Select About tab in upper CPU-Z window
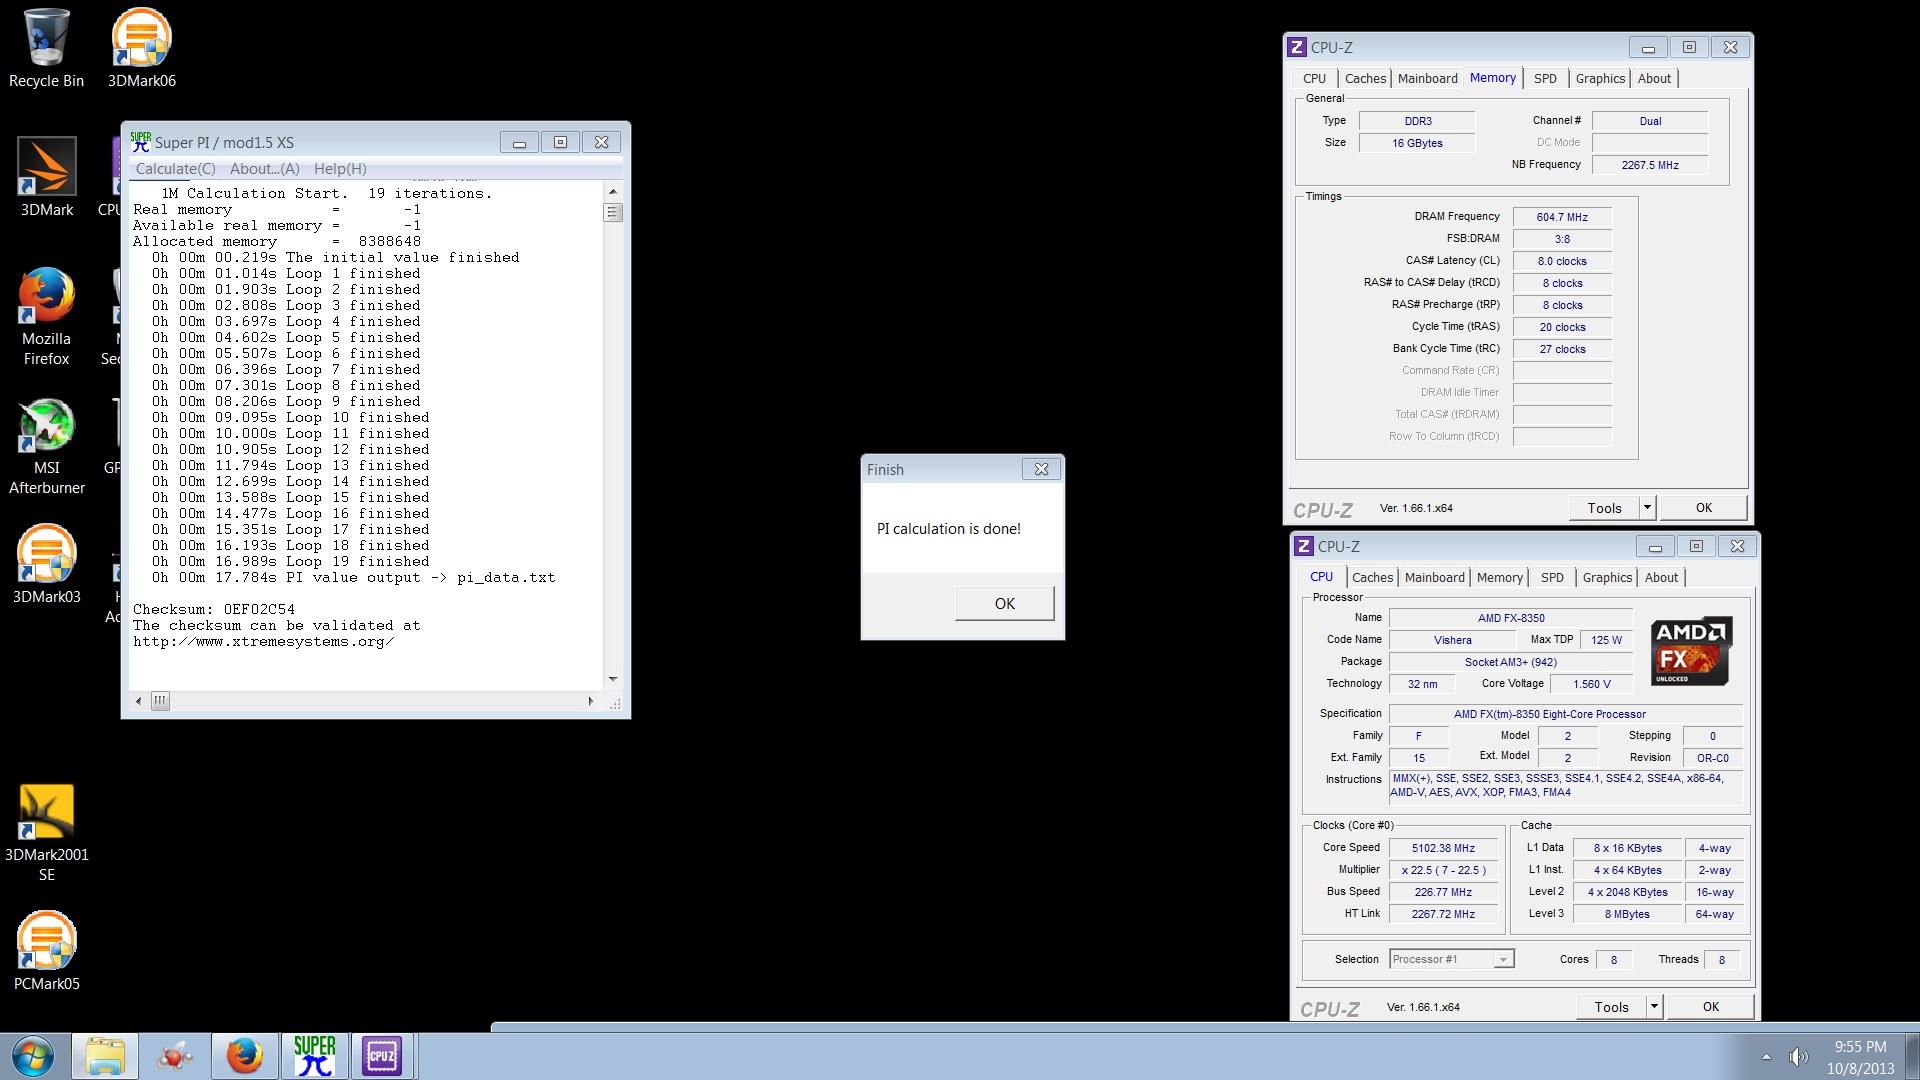The width and height of the screenshot is (1920, 1080). click(1654, 78)
